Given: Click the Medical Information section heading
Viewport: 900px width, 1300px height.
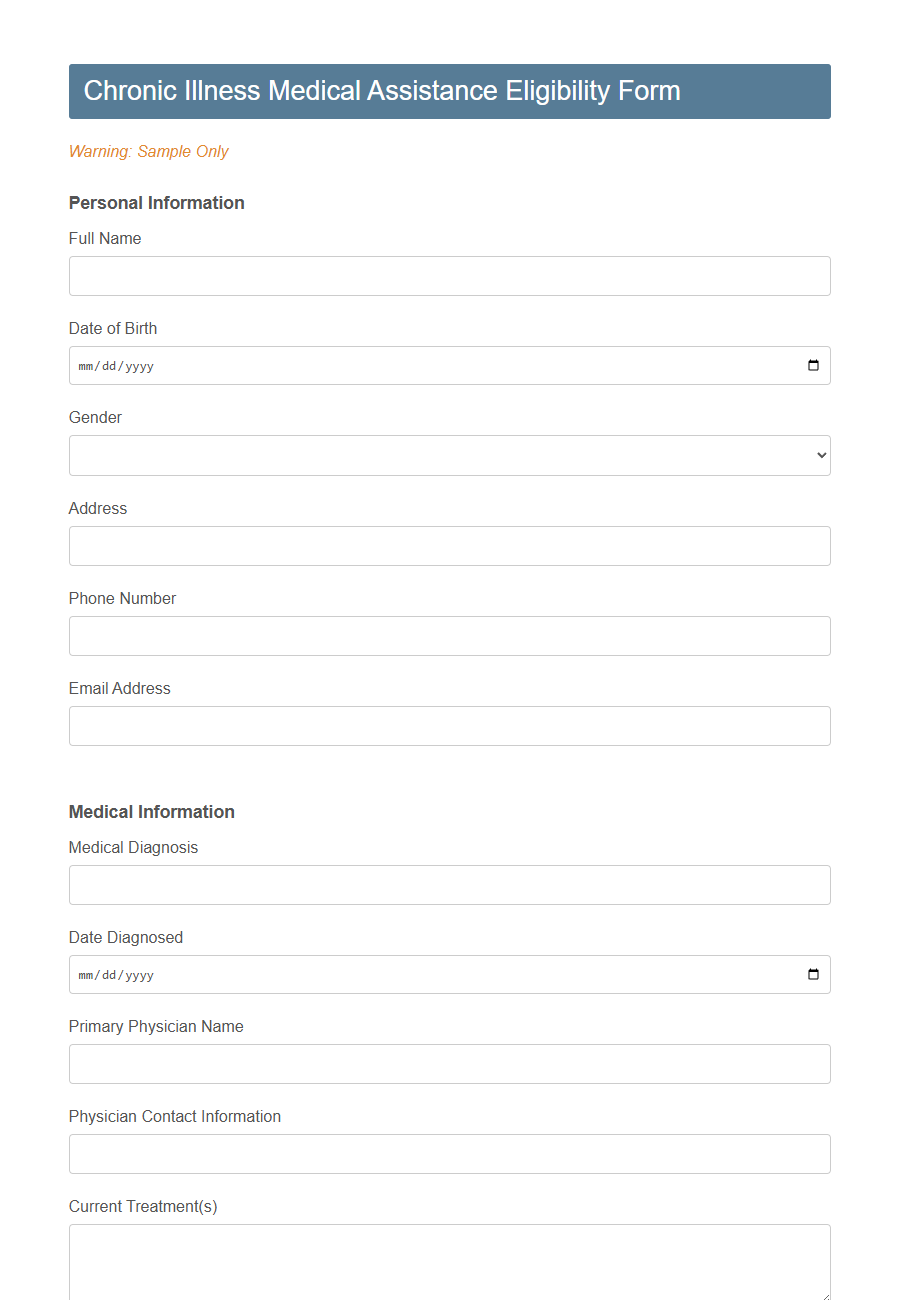Looking at the screenshot, I should pos(151,812).
